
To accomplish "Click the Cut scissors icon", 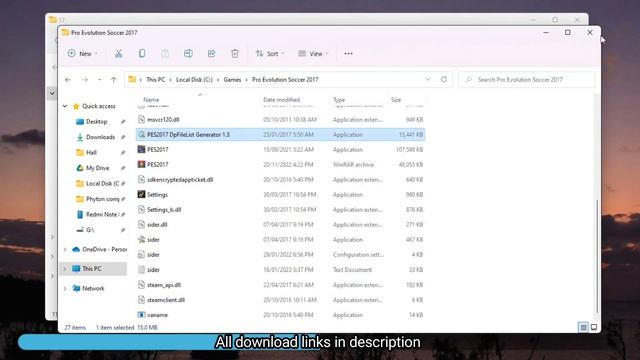I will (x=118, y=53).
